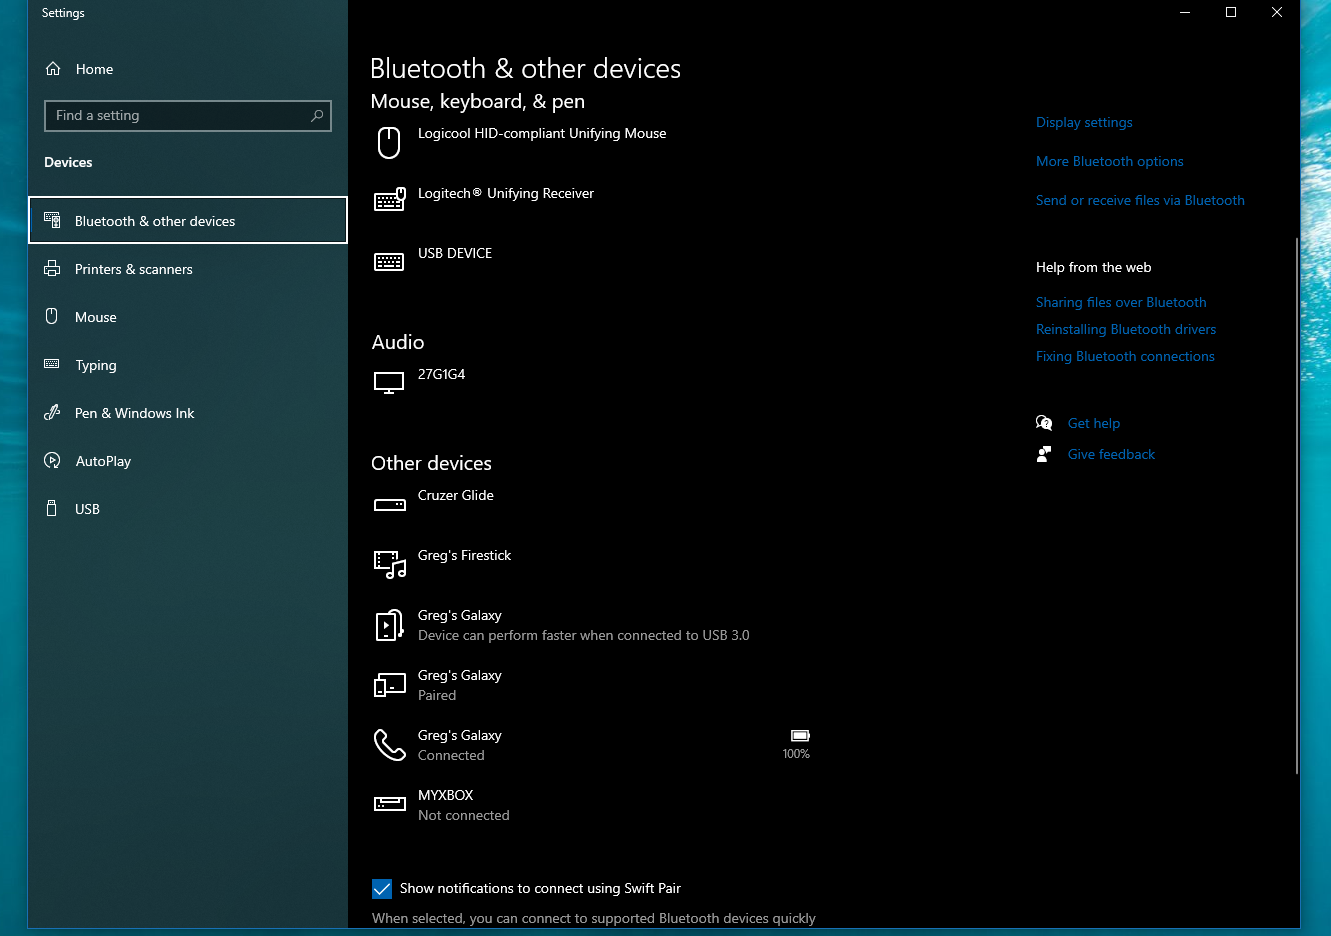The height and width of the screenshot is (936, 1331).
Task: Click the drive icon beside Cruzer Glide
Action: click(x=389, y=504)
